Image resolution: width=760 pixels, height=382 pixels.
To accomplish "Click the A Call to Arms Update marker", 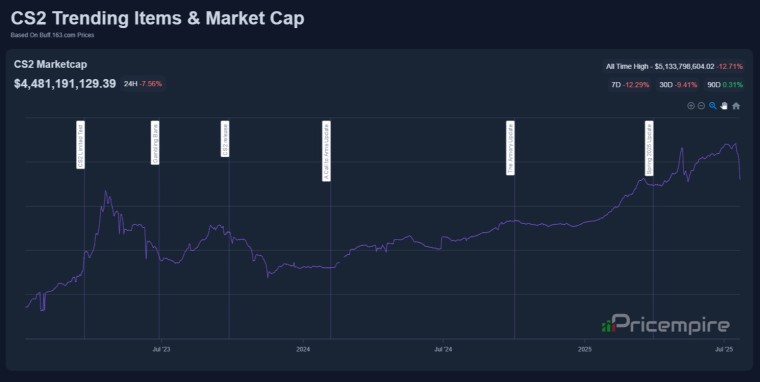I will click(327, 151).
